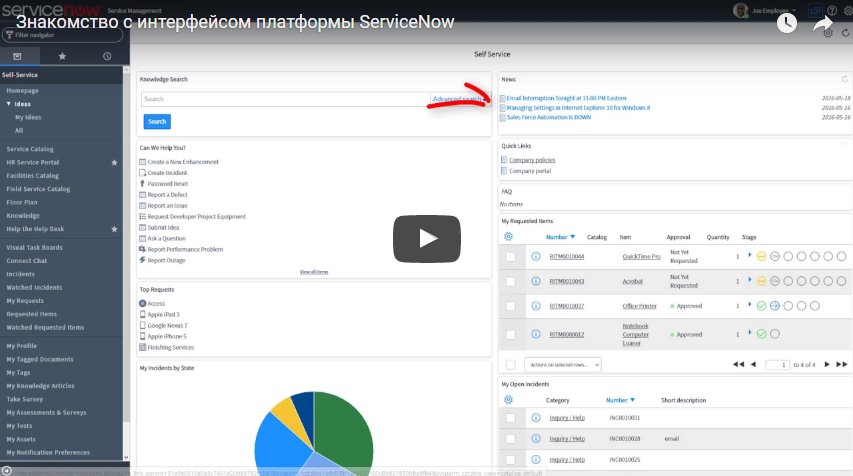The width and height of the screenshot is (853, 476).
Task: Click the Watch Later clock icon
Action: pyautogui.click(x=787, y=23)
